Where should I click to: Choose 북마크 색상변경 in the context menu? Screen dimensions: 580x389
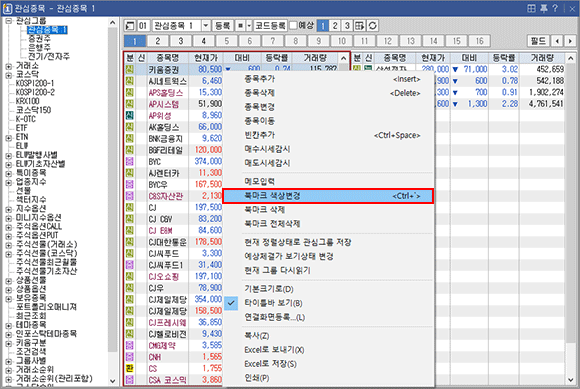(328, 196)
